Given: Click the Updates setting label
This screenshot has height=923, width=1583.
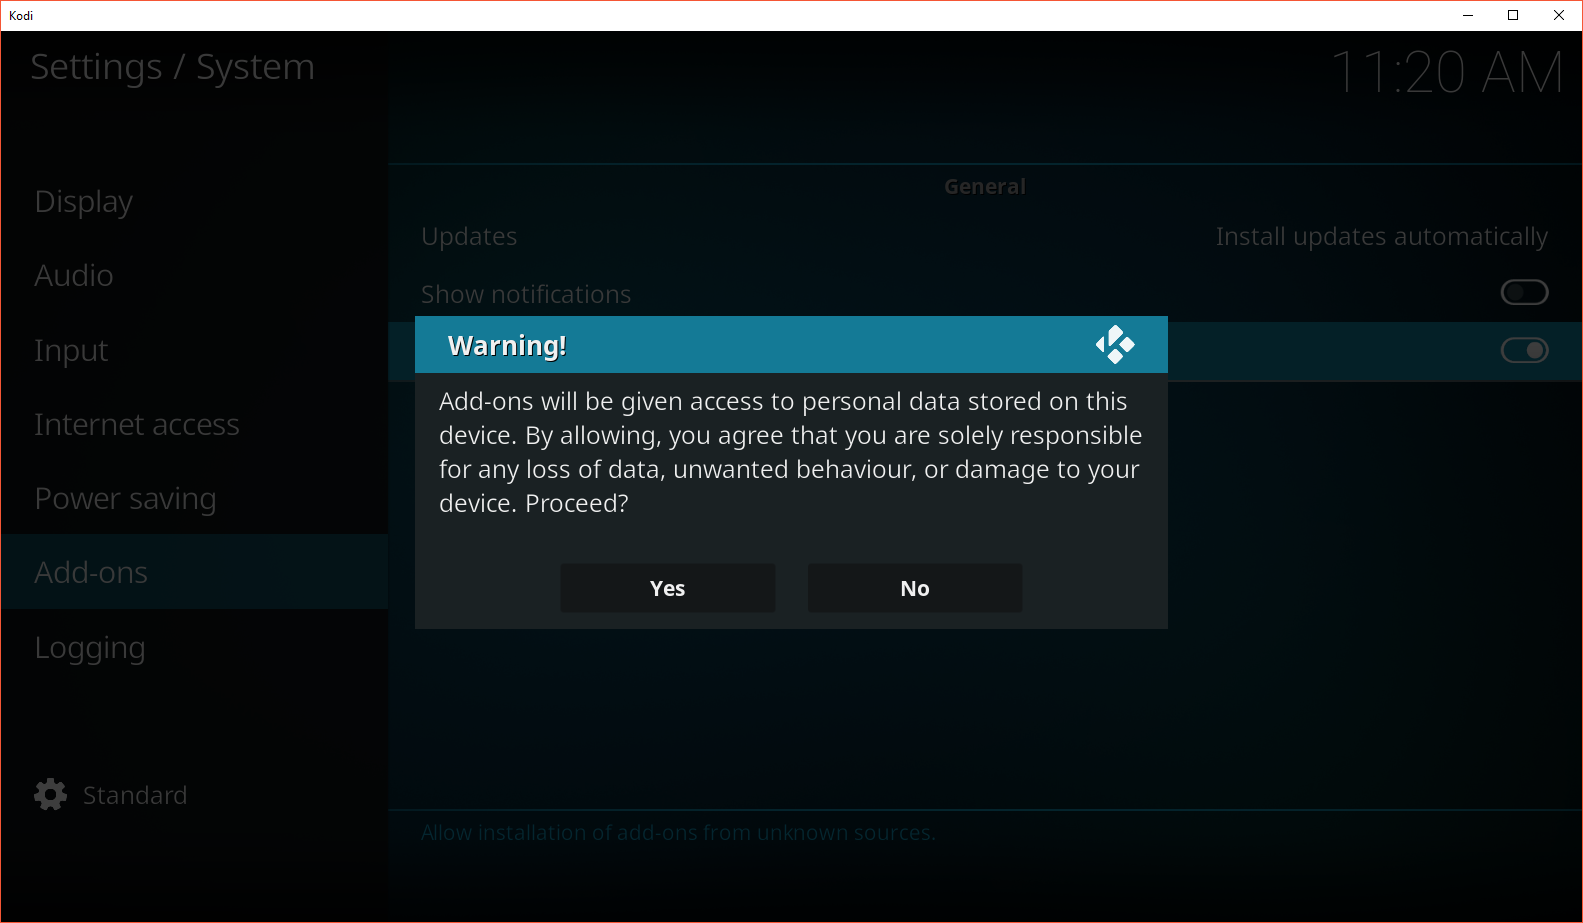Looking at the screenshot, I should 469,237.
